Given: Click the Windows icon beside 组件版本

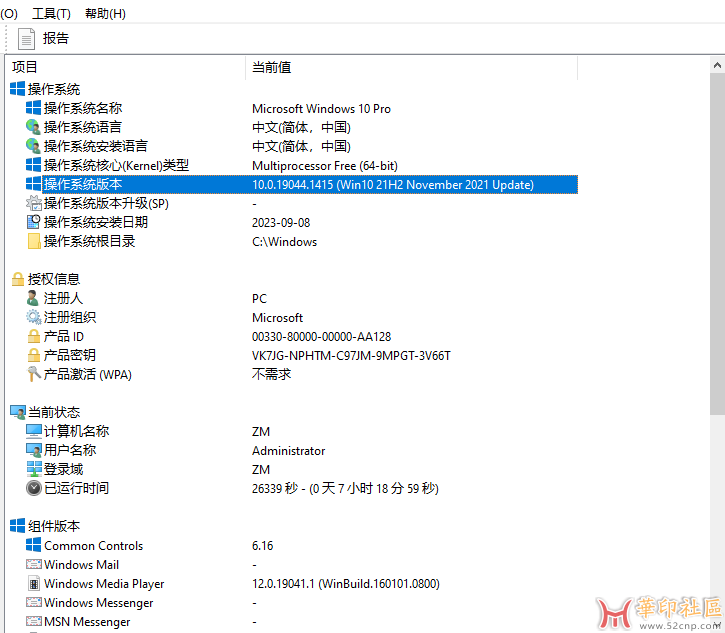Looking at the screenshot, I should point(18,526).
